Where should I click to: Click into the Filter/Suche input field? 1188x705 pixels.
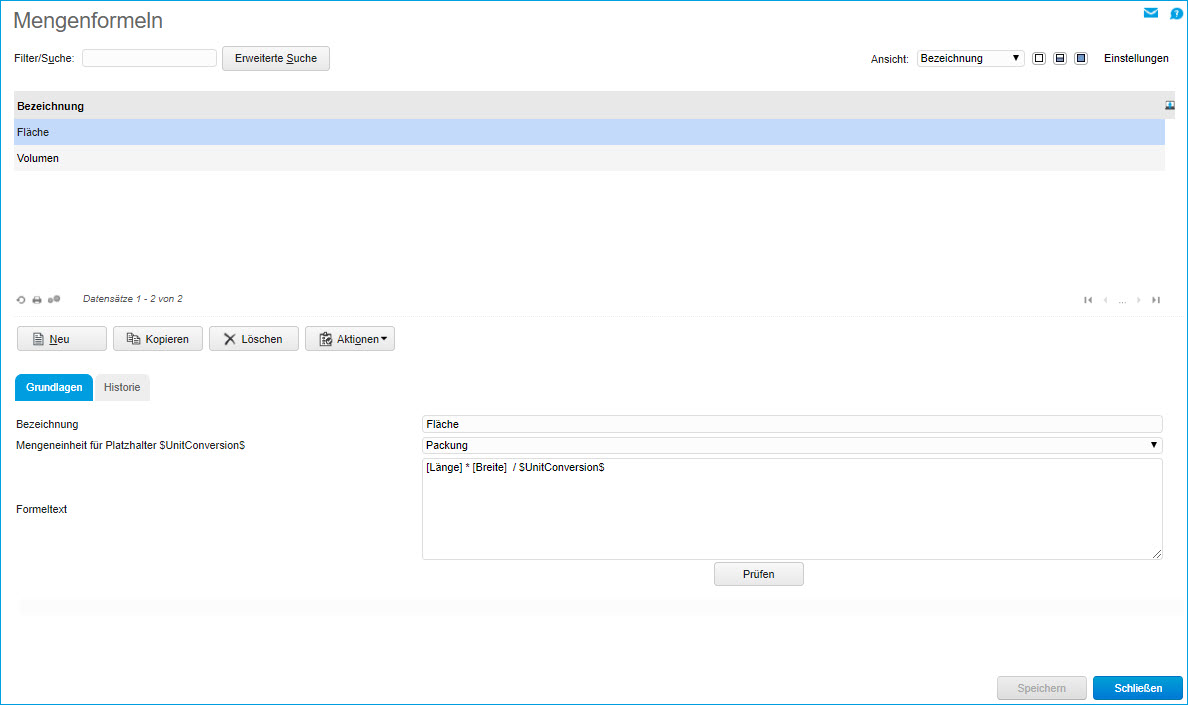(x=149, y=58)
